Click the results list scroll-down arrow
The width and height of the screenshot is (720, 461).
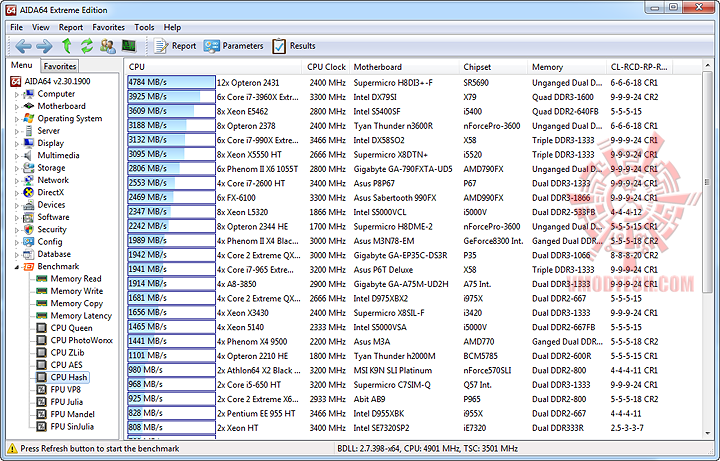(x=707, y=433)
